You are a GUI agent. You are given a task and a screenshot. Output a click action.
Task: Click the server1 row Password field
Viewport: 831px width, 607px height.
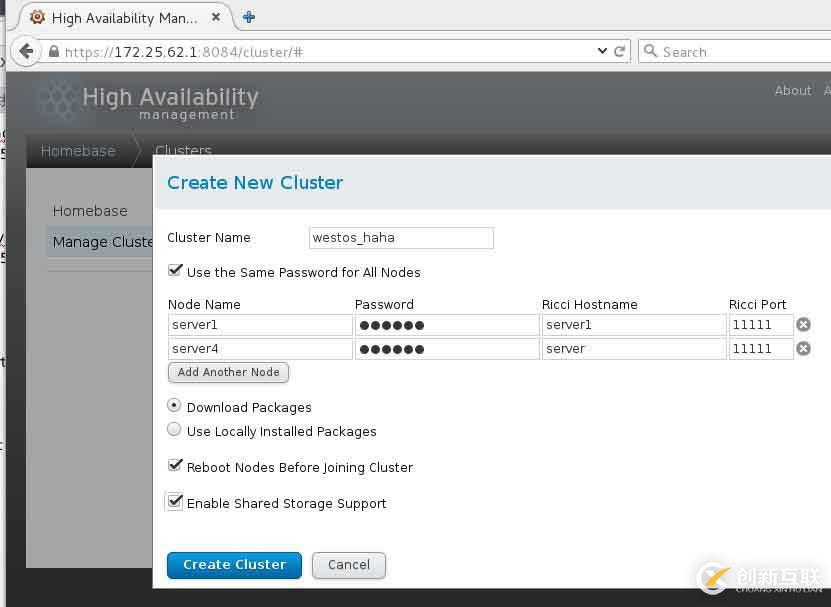point(447,325)
